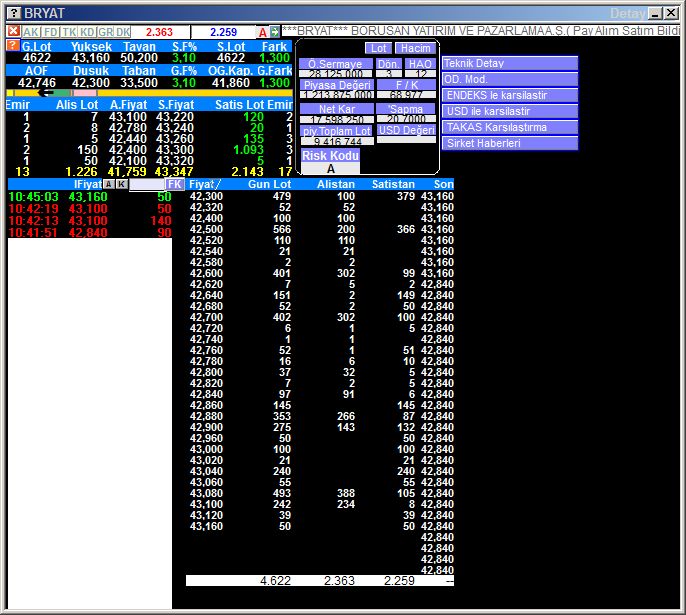This screenshot has width=686, height=615.
Task: Click the Sapma label
Action: (x=406, y=109)
